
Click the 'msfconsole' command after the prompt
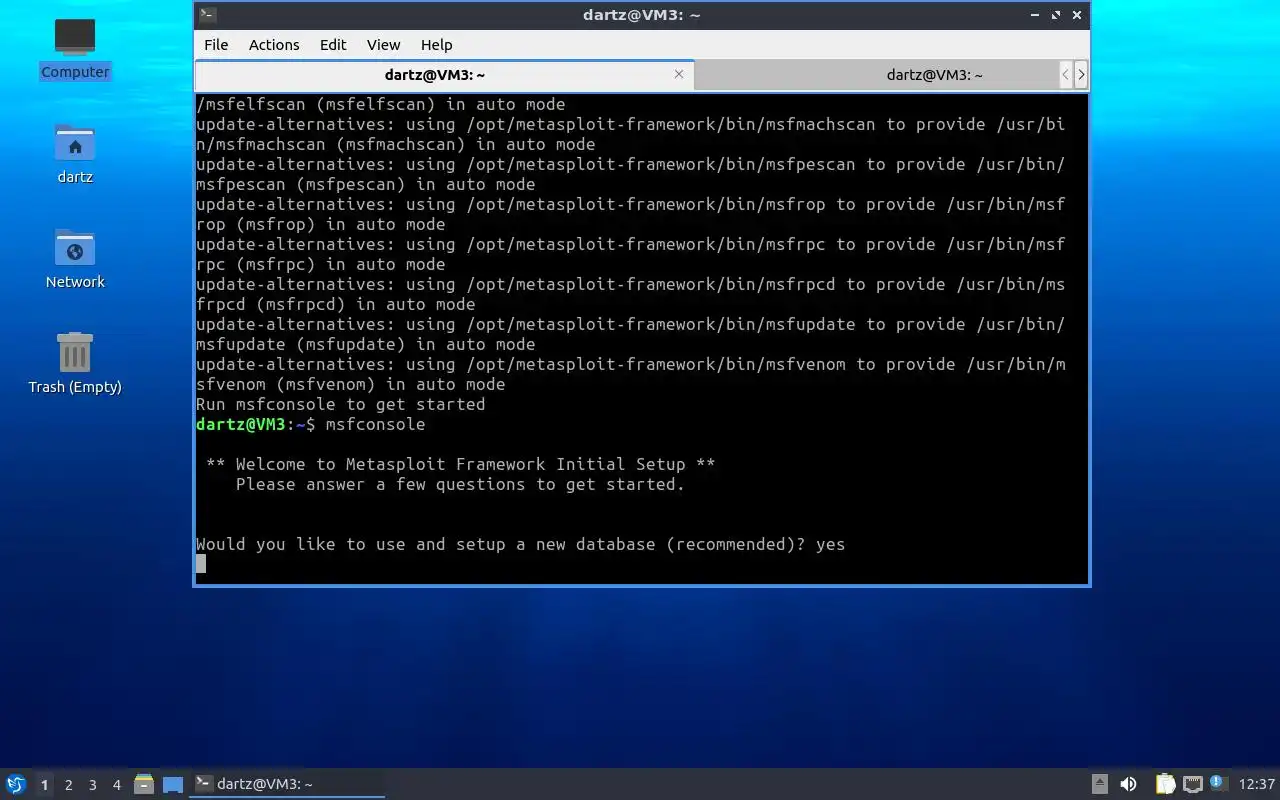(x=375, y=424)
